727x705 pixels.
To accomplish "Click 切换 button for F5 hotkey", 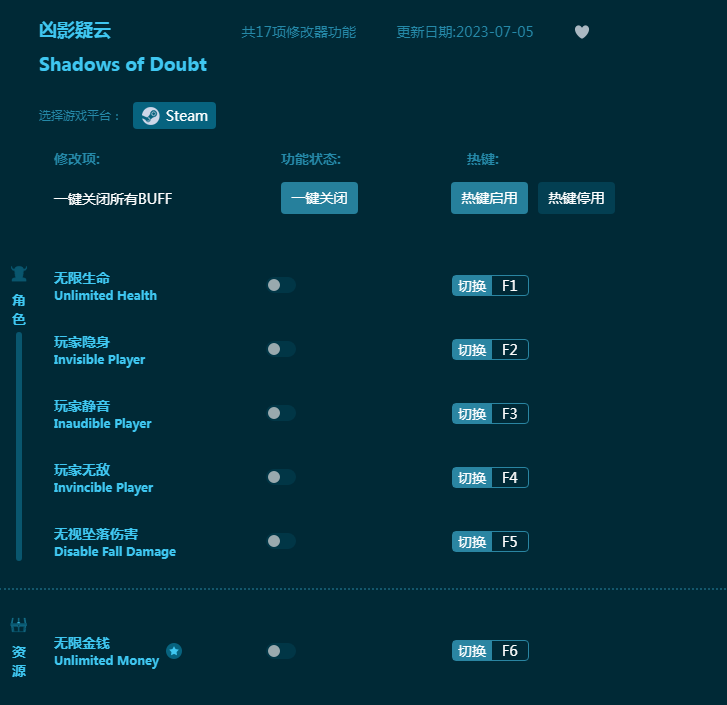I will coord(472,541).
